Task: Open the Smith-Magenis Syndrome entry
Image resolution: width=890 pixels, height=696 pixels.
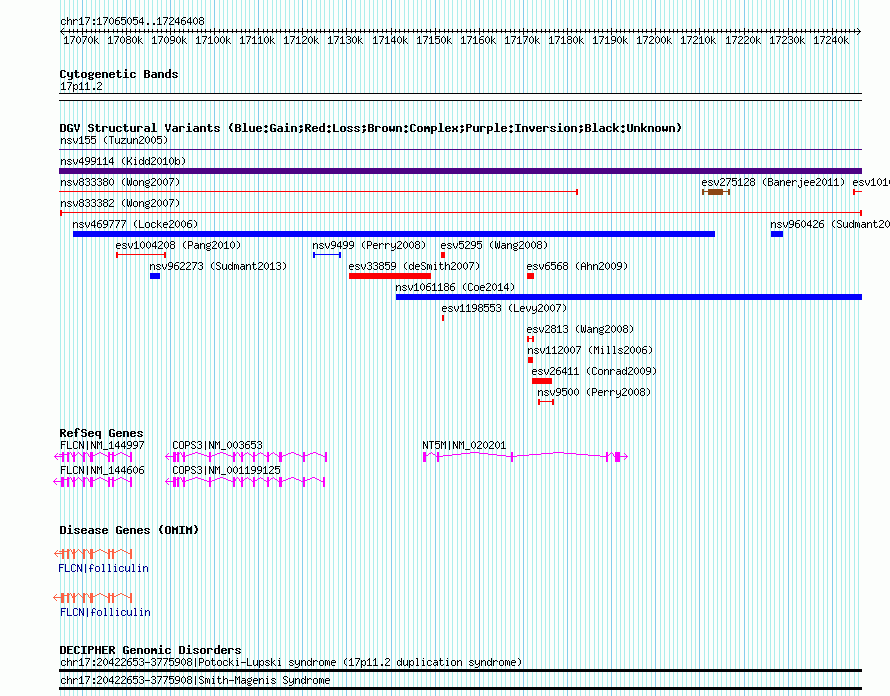Action: point(195,680)
